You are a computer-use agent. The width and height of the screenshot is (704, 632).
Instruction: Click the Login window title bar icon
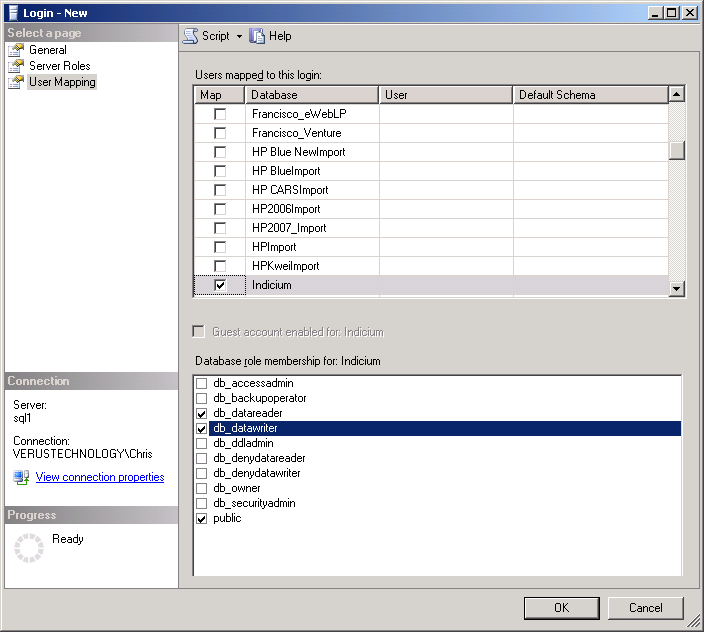[12, 12]
